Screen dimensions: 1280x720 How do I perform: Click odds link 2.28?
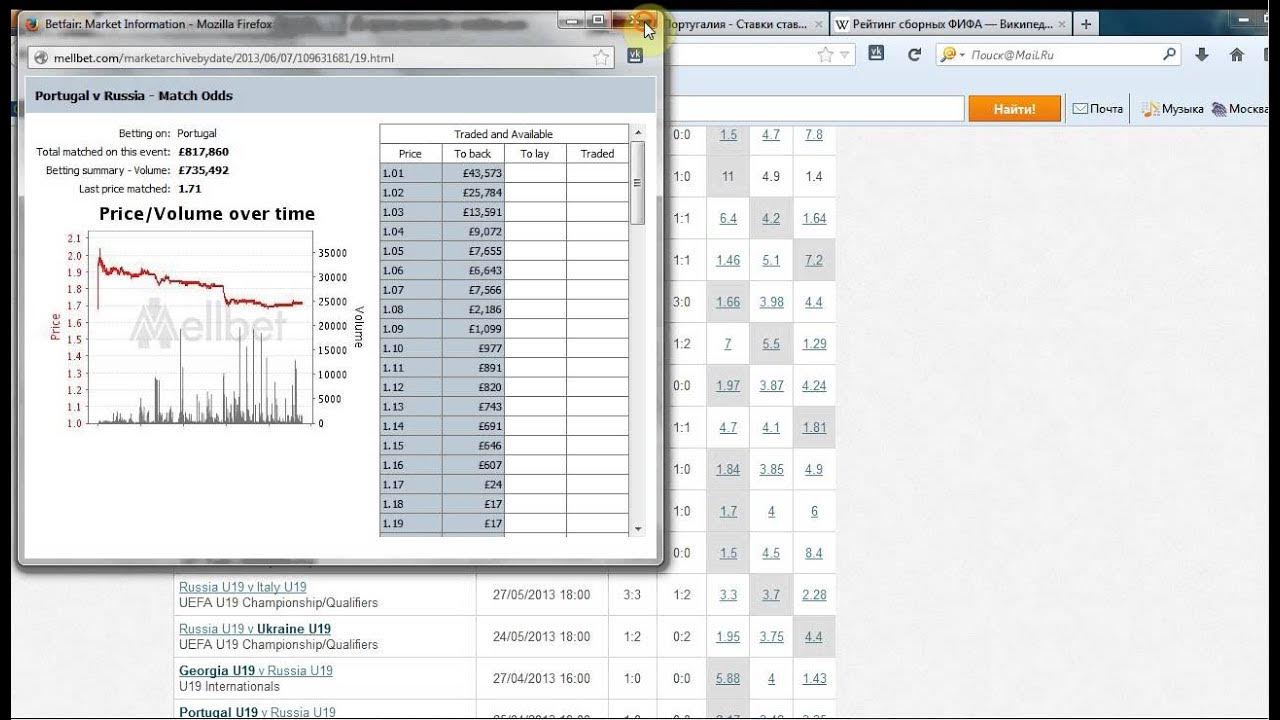(814, 595)
